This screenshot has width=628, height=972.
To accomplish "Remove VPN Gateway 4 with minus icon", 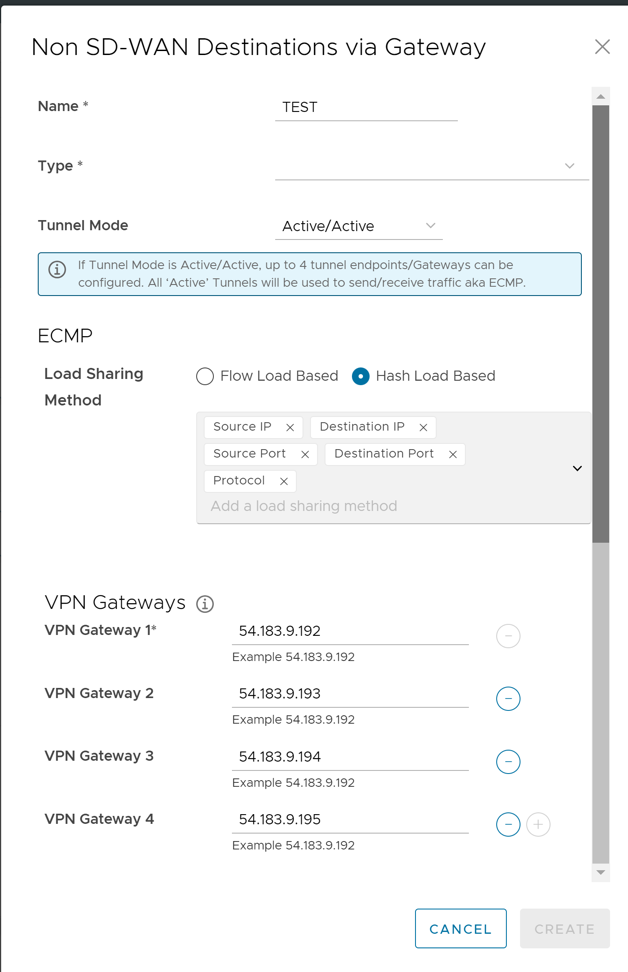I will click(x=508, y=825).
